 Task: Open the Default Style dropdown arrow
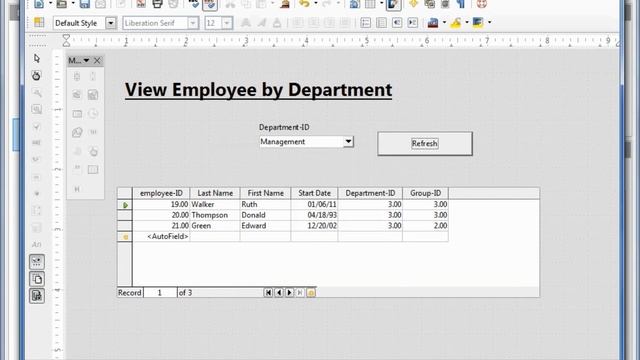[x=111, y=23]
